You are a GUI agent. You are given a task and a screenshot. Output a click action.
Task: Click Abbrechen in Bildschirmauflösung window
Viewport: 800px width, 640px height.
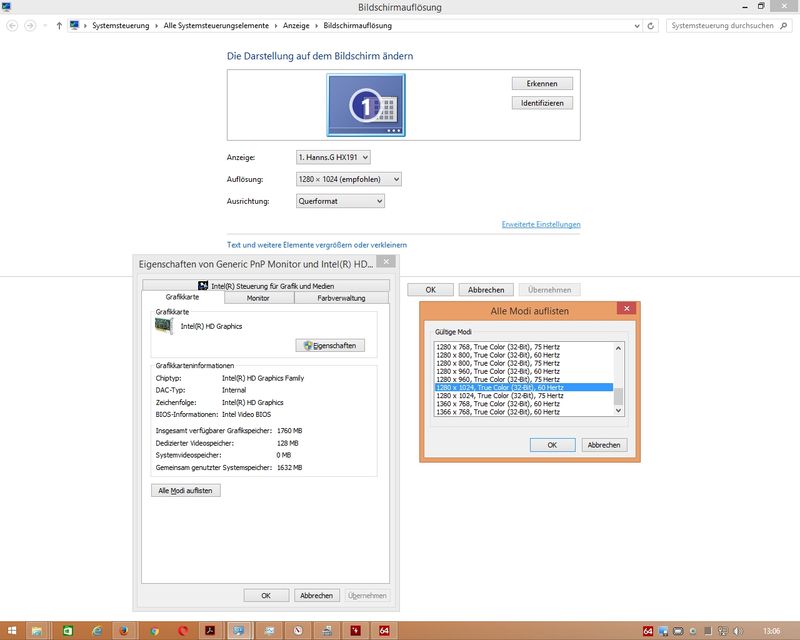pos(486,290)
